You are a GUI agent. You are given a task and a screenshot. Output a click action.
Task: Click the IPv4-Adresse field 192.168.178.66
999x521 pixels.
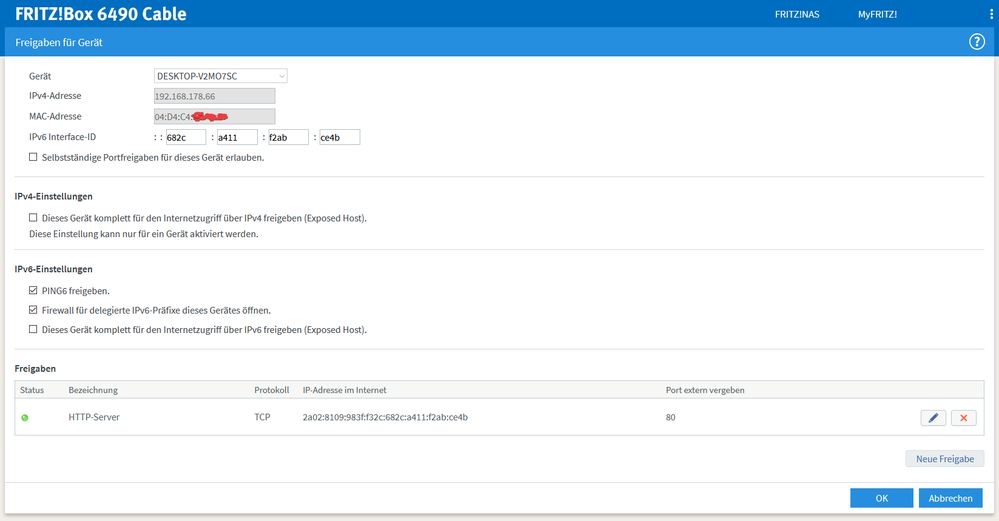click(x=215, y=96)
